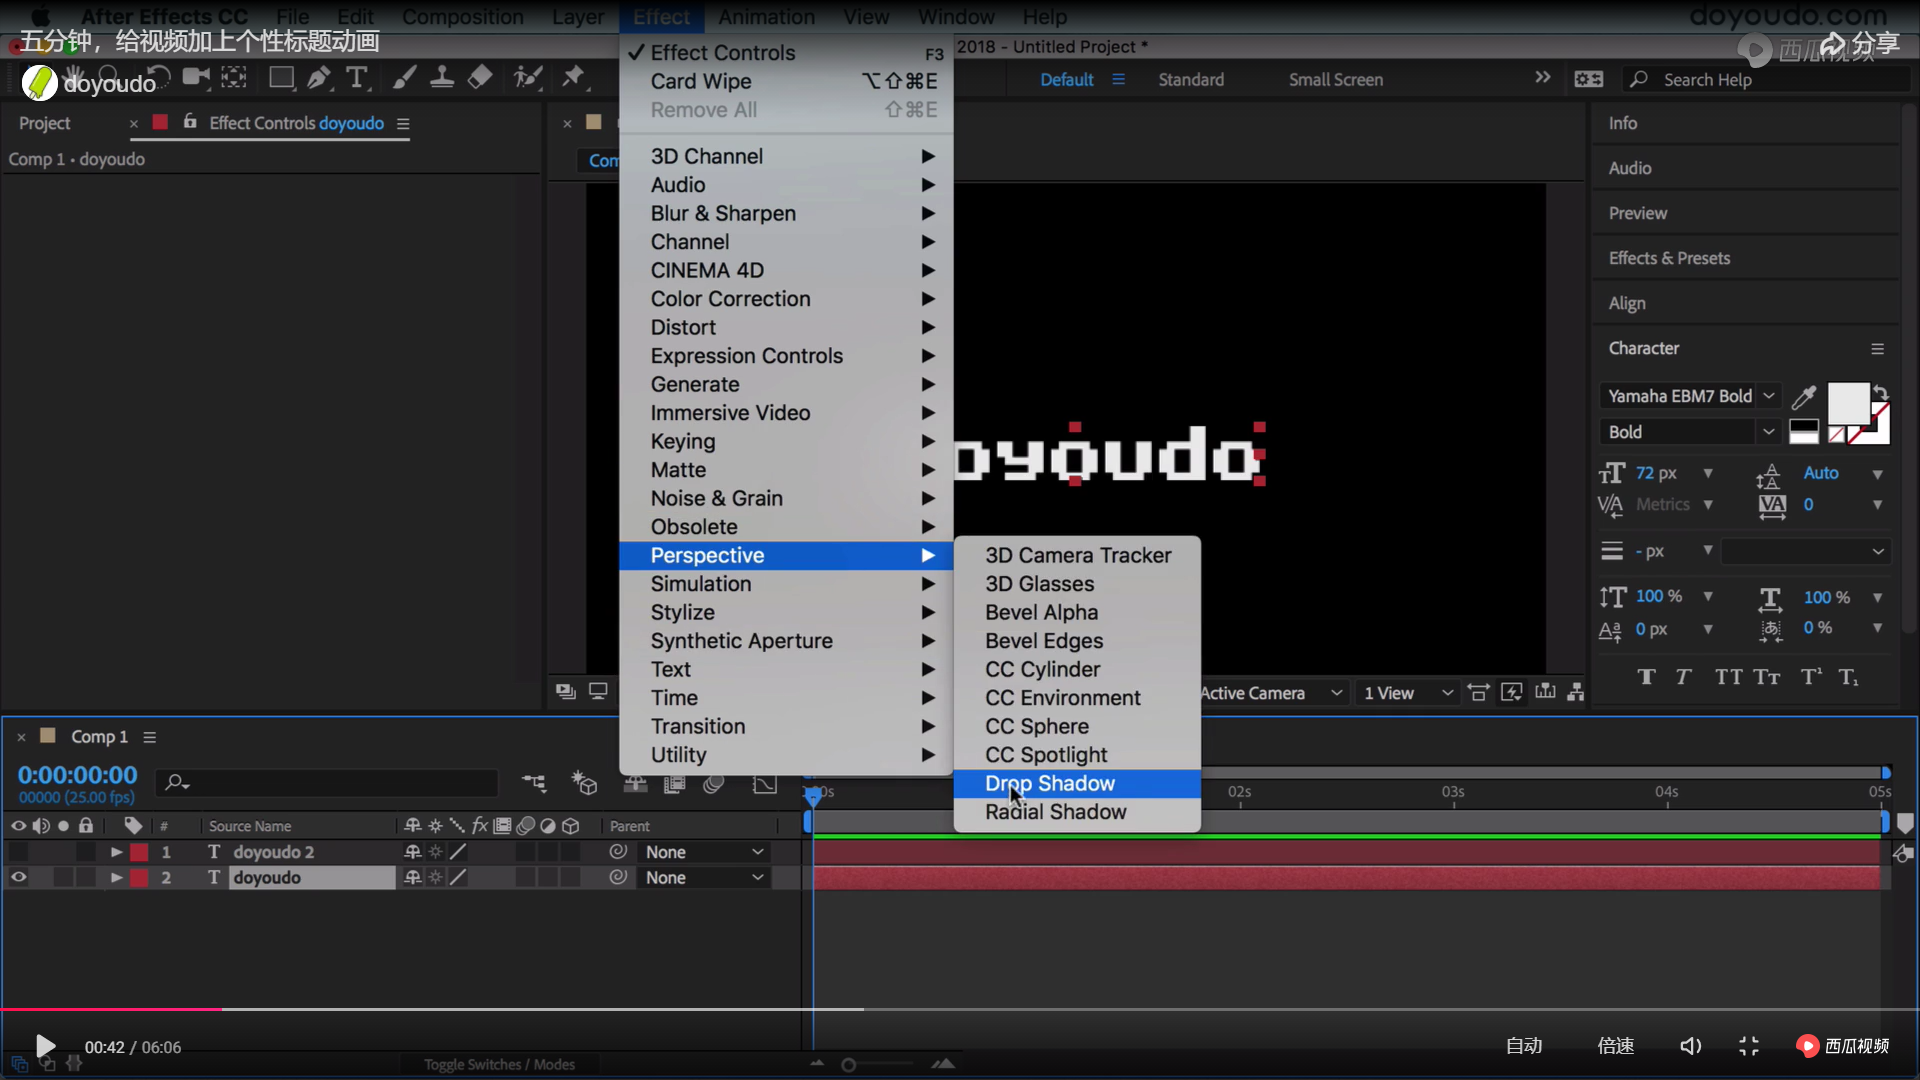The height and width of the screenshot is (1080, 1920).
Task: Select the Eraser tool
Action: tap(481, 78)
